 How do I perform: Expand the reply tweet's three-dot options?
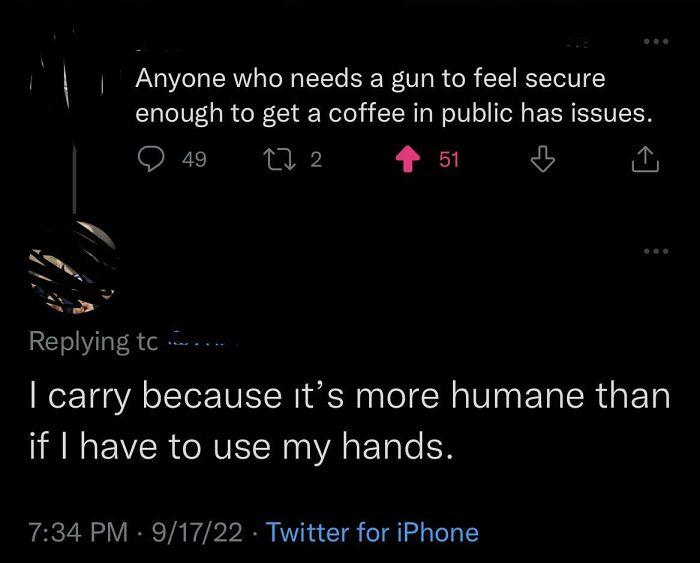(654, 251)
